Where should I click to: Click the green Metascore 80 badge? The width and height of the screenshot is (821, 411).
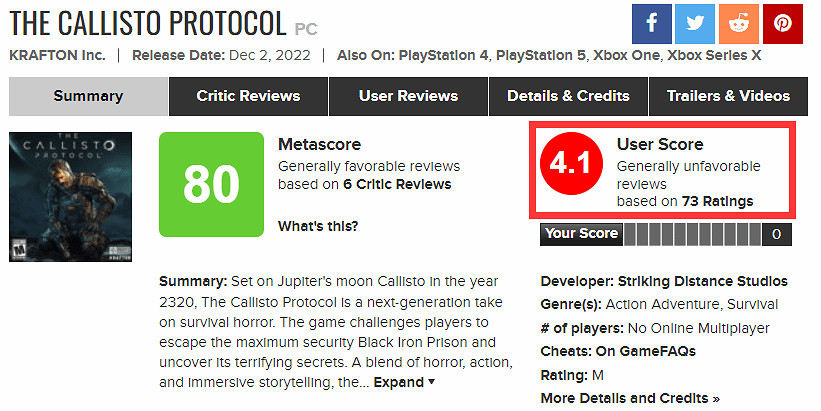[x=211, y=185]
